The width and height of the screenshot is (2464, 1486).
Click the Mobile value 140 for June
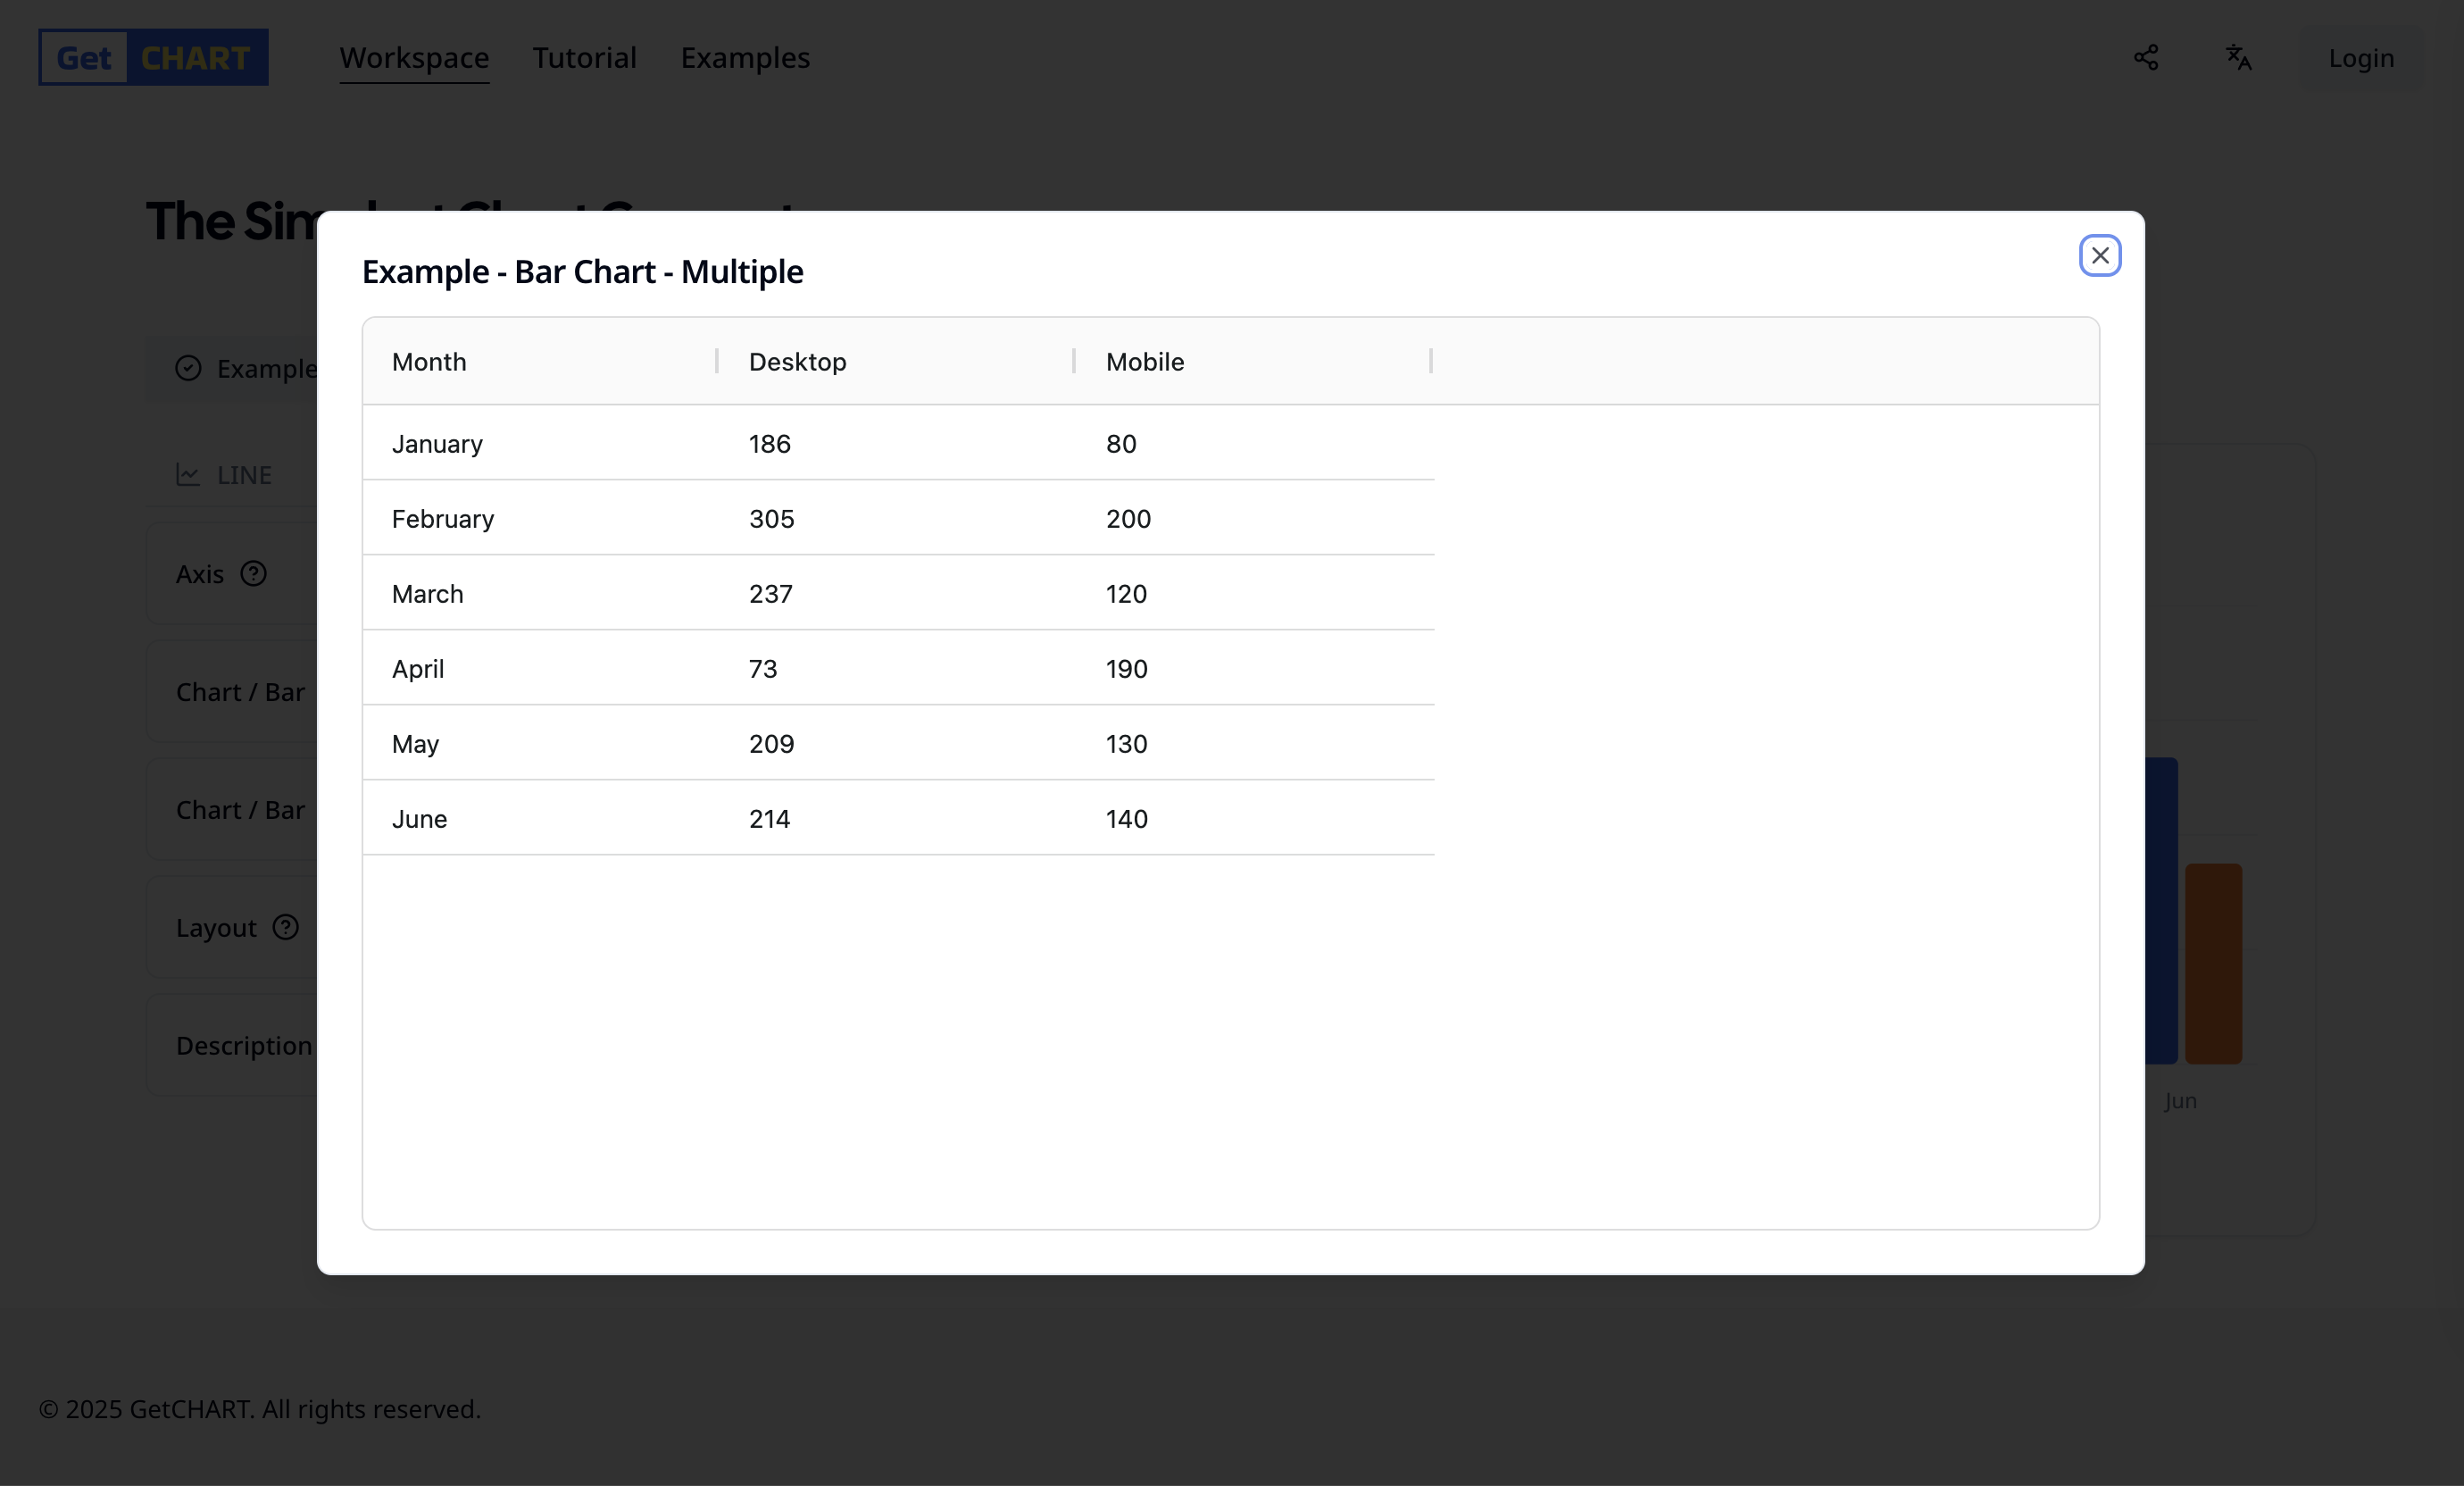point(1255,818)
